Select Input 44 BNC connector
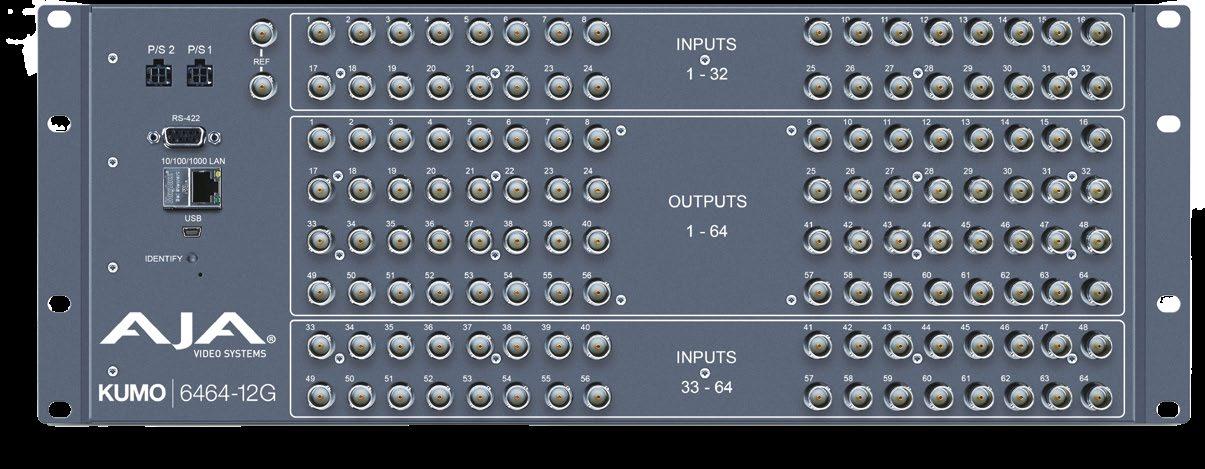This screenshot has width=1205, height=469. point(937,345)
